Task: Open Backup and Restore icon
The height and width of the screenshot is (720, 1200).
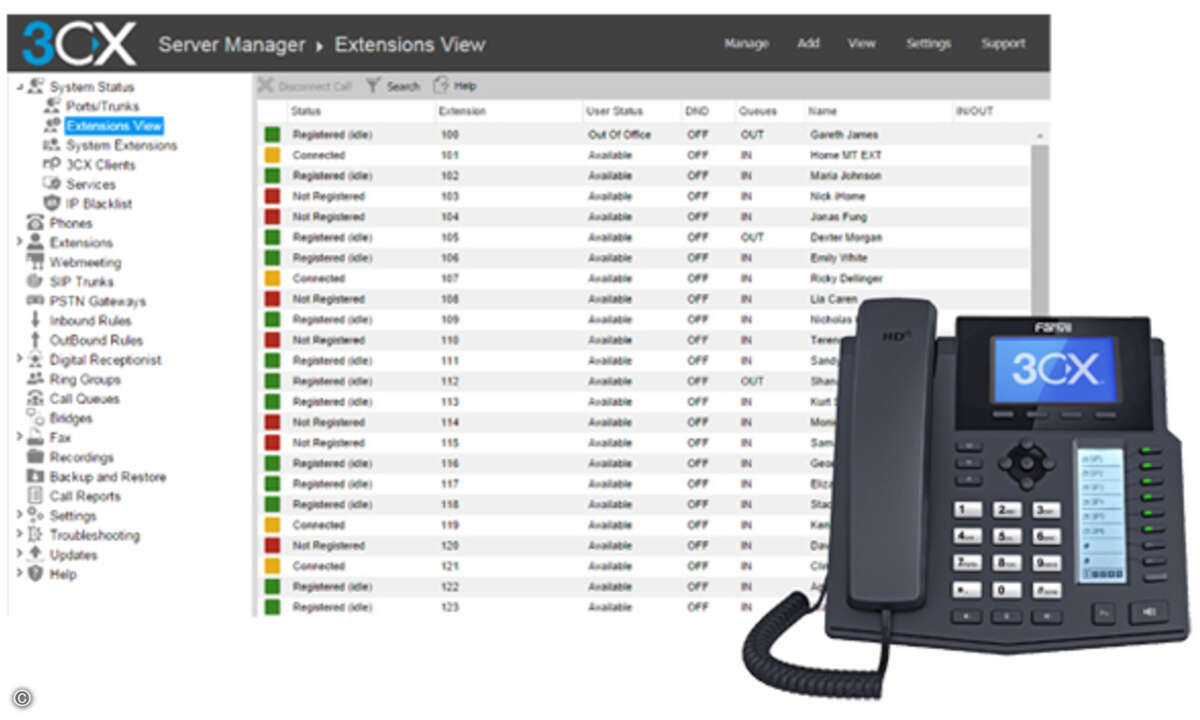Action: (36, 477)
